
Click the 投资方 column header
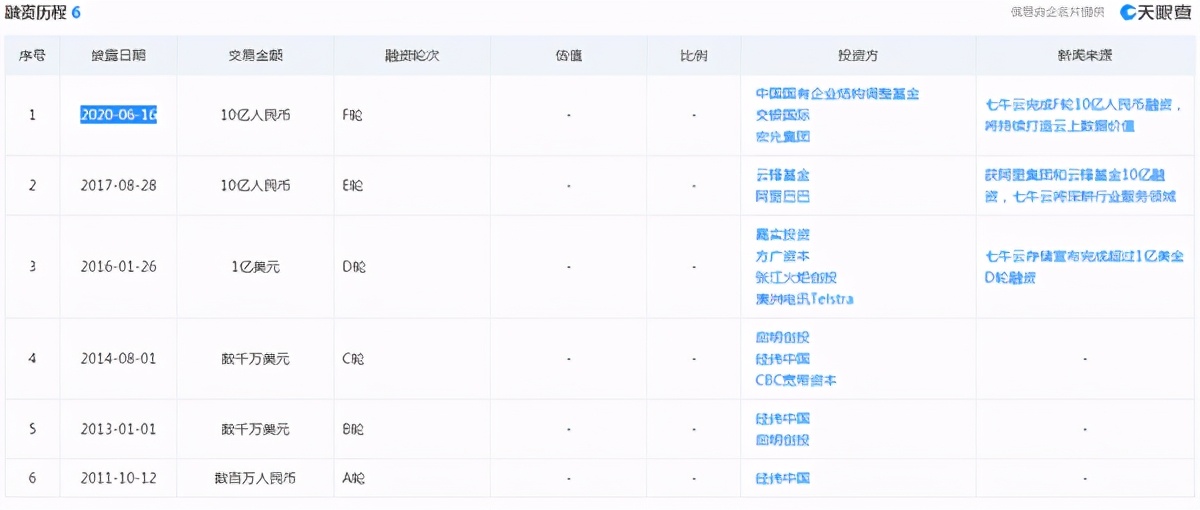858,56
